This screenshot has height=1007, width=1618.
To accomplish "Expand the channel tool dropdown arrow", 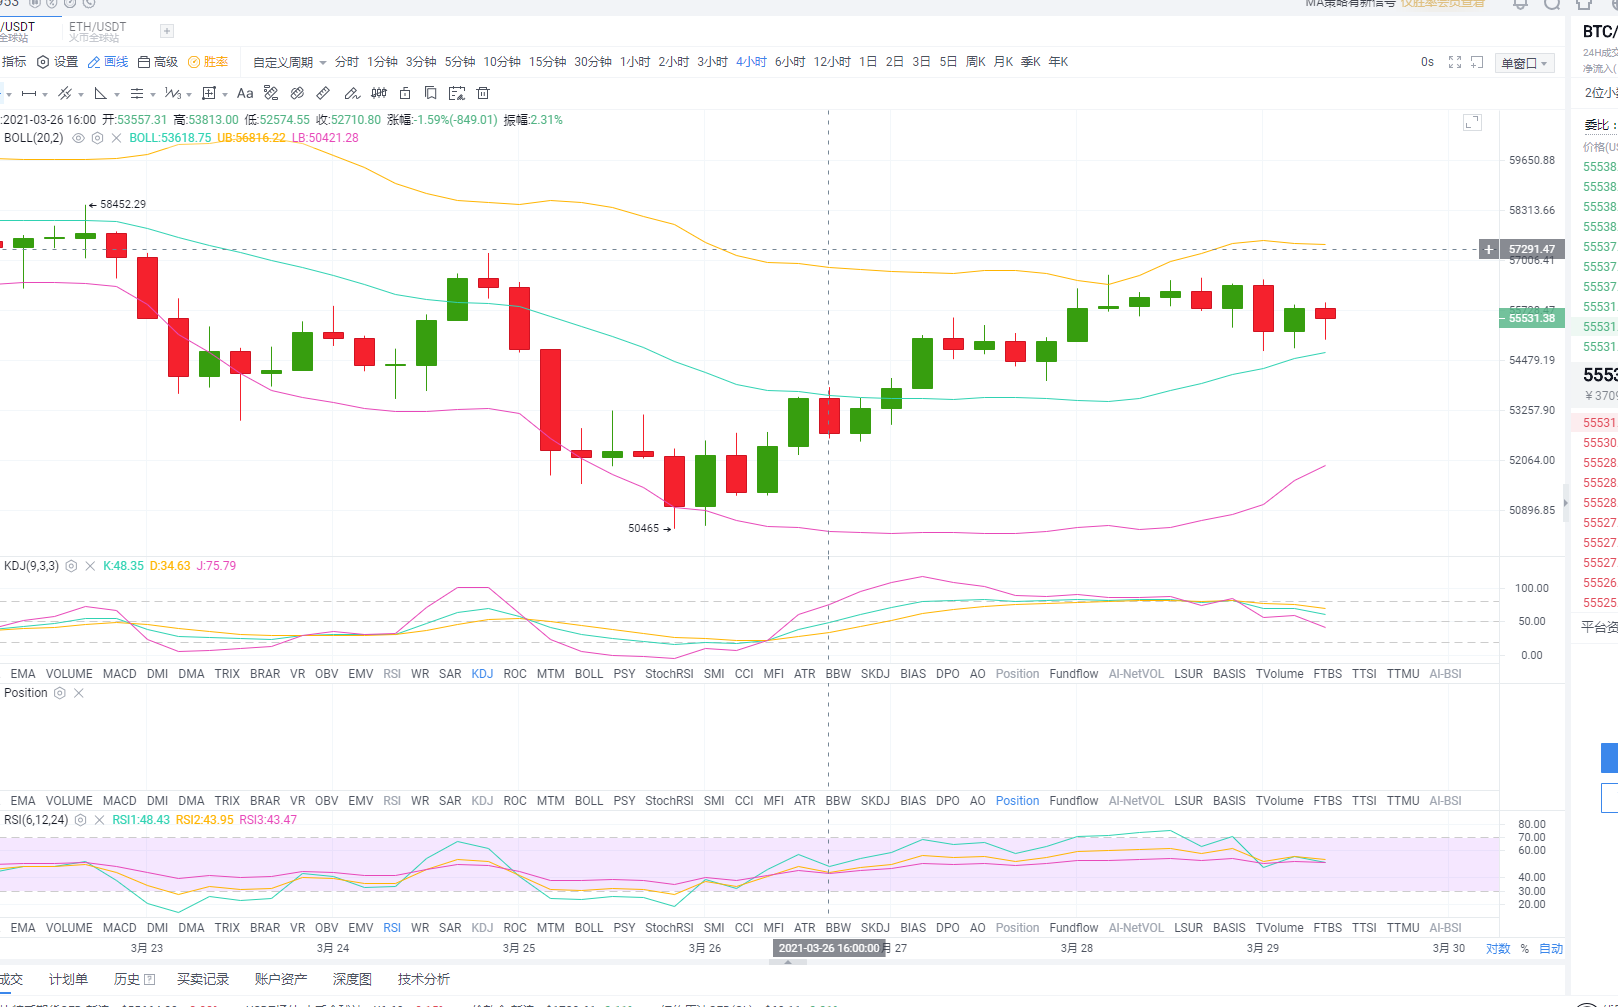I will (x=81, y=94).
